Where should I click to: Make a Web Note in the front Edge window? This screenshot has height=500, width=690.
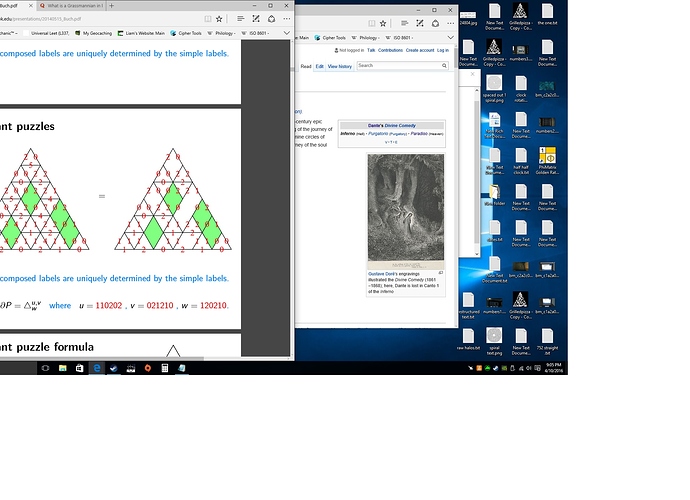(x=256, y=19)
